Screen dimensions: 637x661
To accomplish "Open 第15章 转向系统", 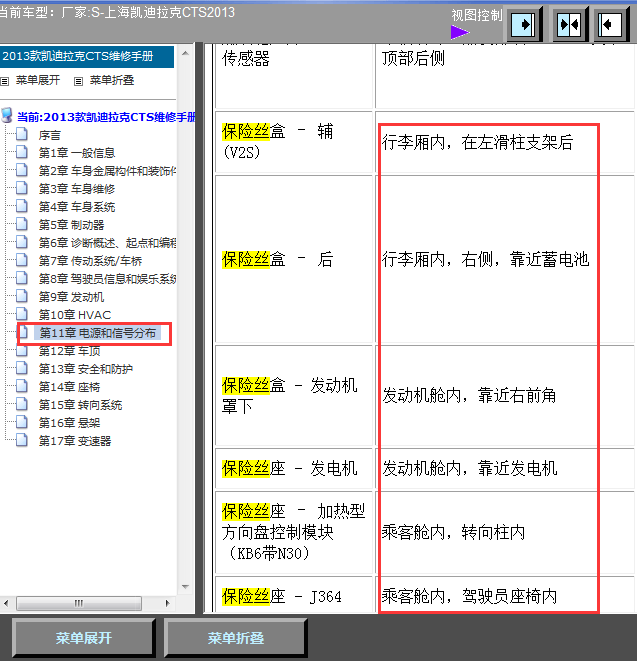I will [x=80, y=405].
